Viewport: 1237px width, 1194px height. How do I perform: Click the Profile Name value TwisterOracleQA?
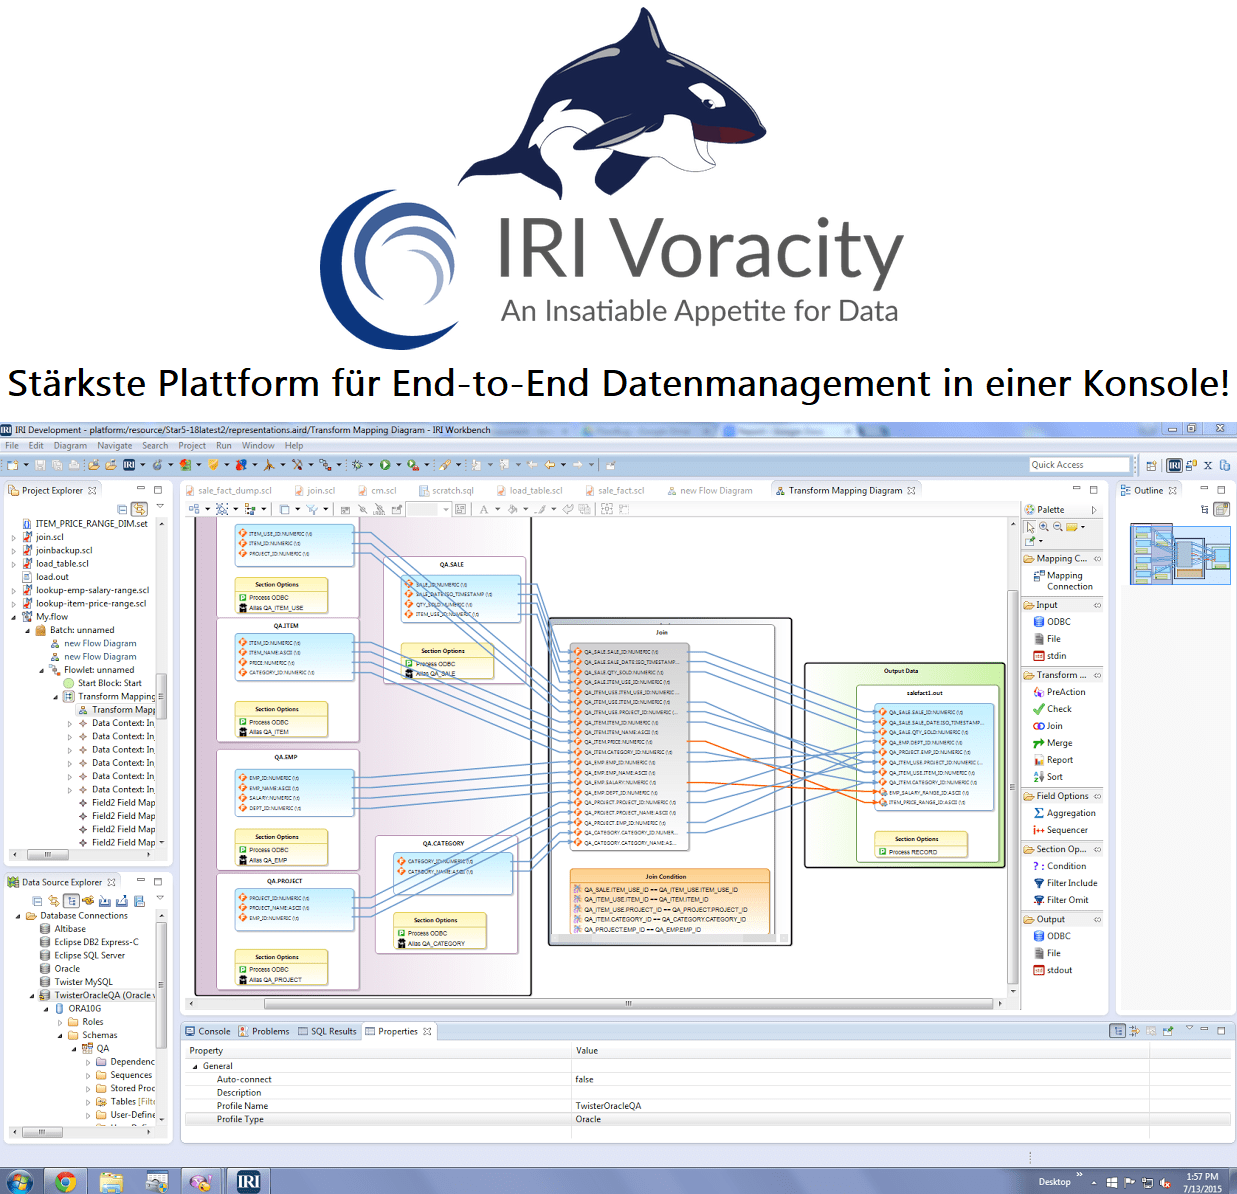pyautogui.click(x=608, y=1106)
